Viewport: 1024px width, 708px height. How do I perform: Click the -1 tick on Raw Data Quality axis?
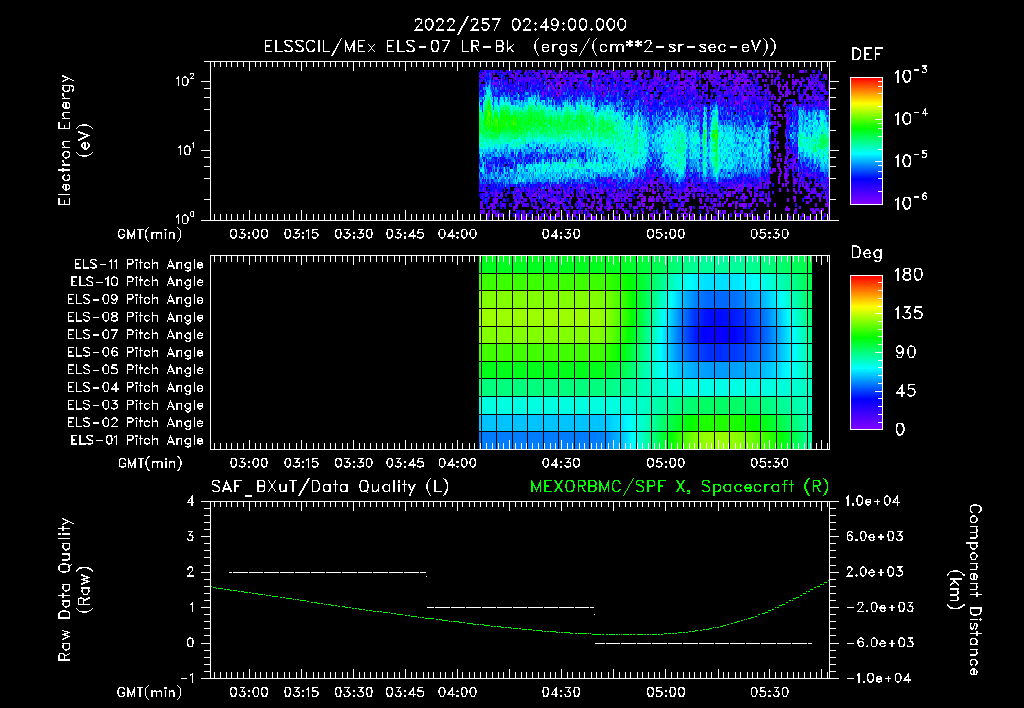(187, 678)
